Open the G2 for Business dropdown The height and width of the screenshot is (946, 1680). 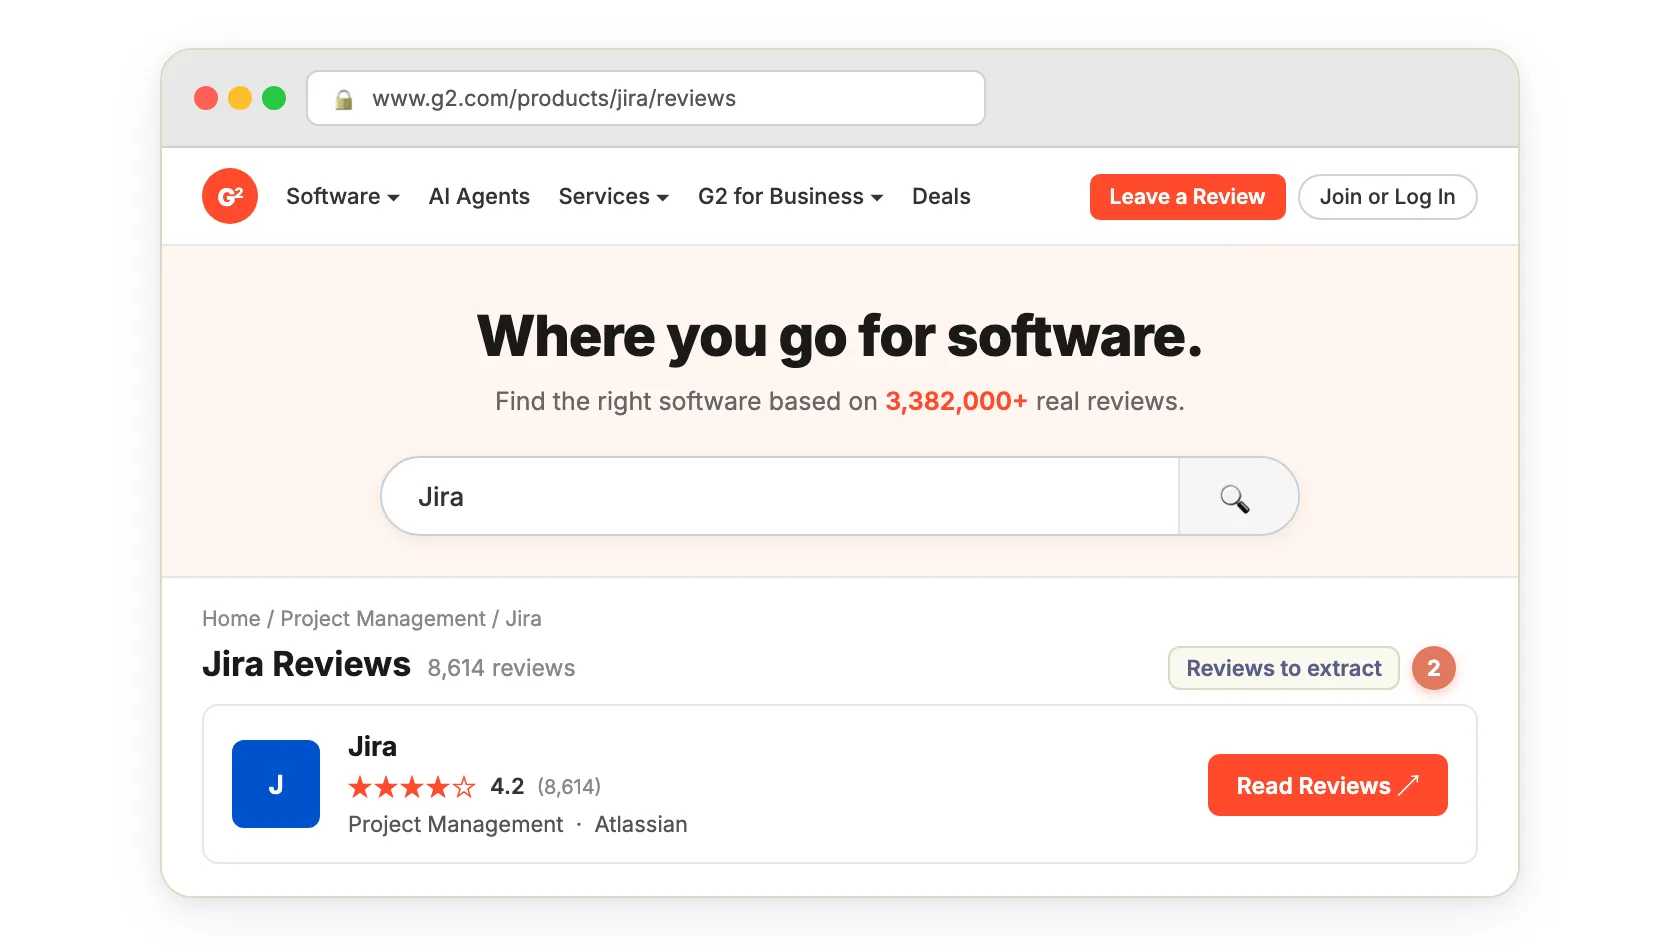pos(790,197)
